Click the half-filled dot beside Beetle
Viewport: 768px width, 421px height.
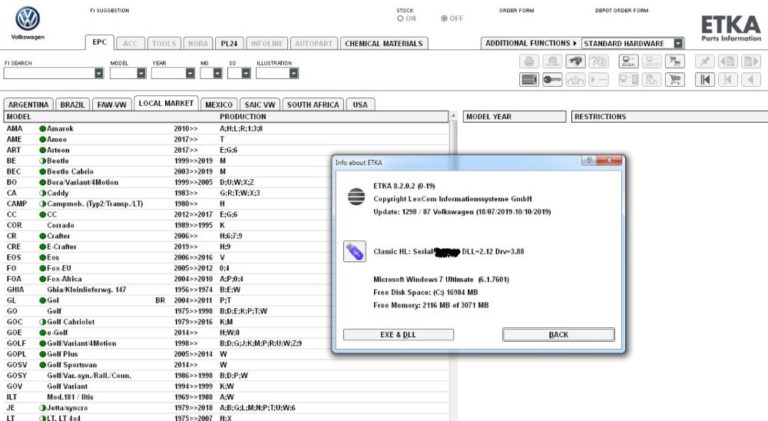pos(43,161)
